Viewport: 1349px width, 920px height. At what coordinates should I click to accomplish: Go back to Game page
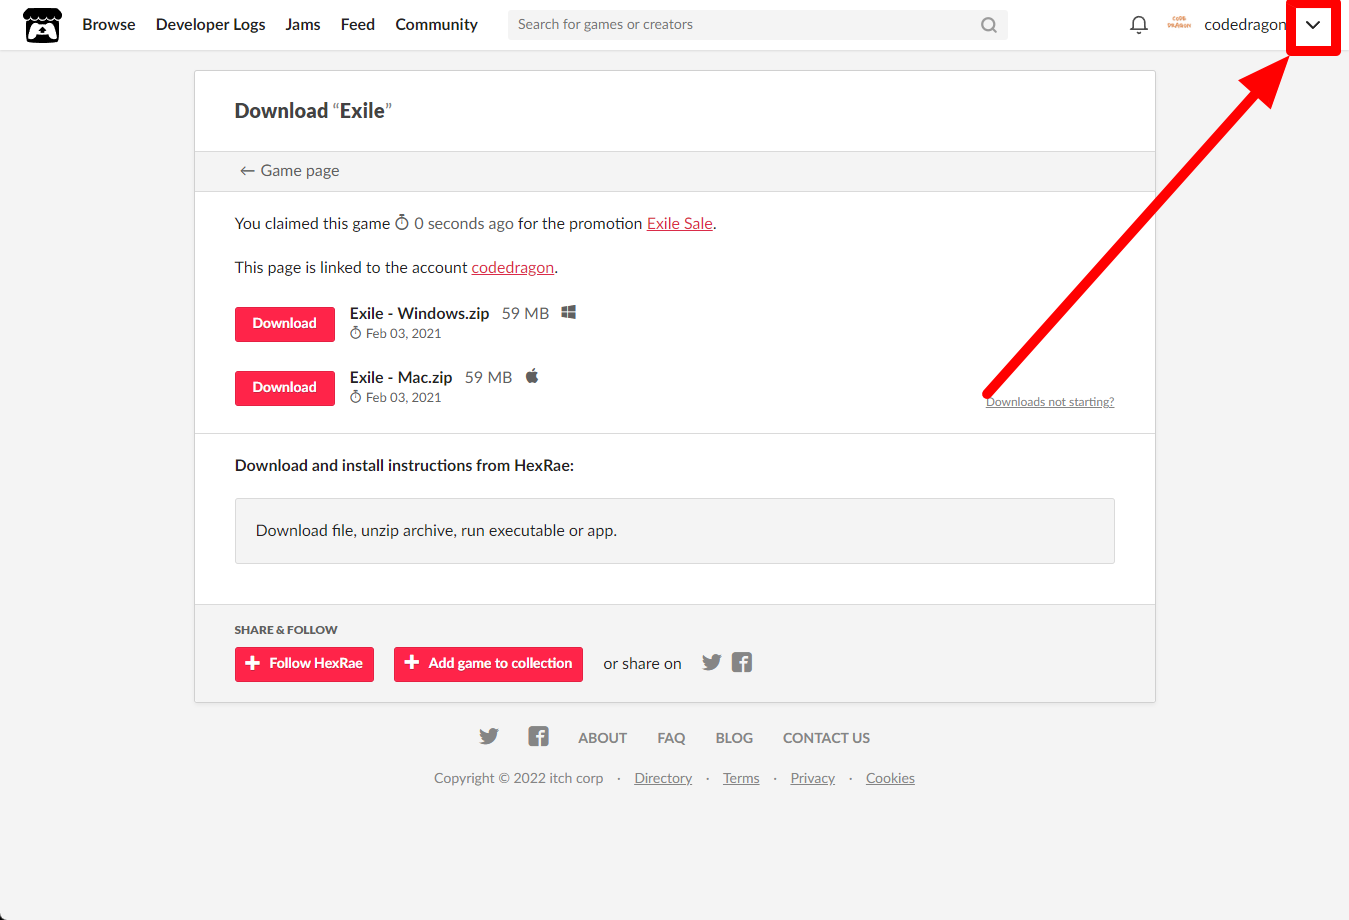tap(289, 171)
